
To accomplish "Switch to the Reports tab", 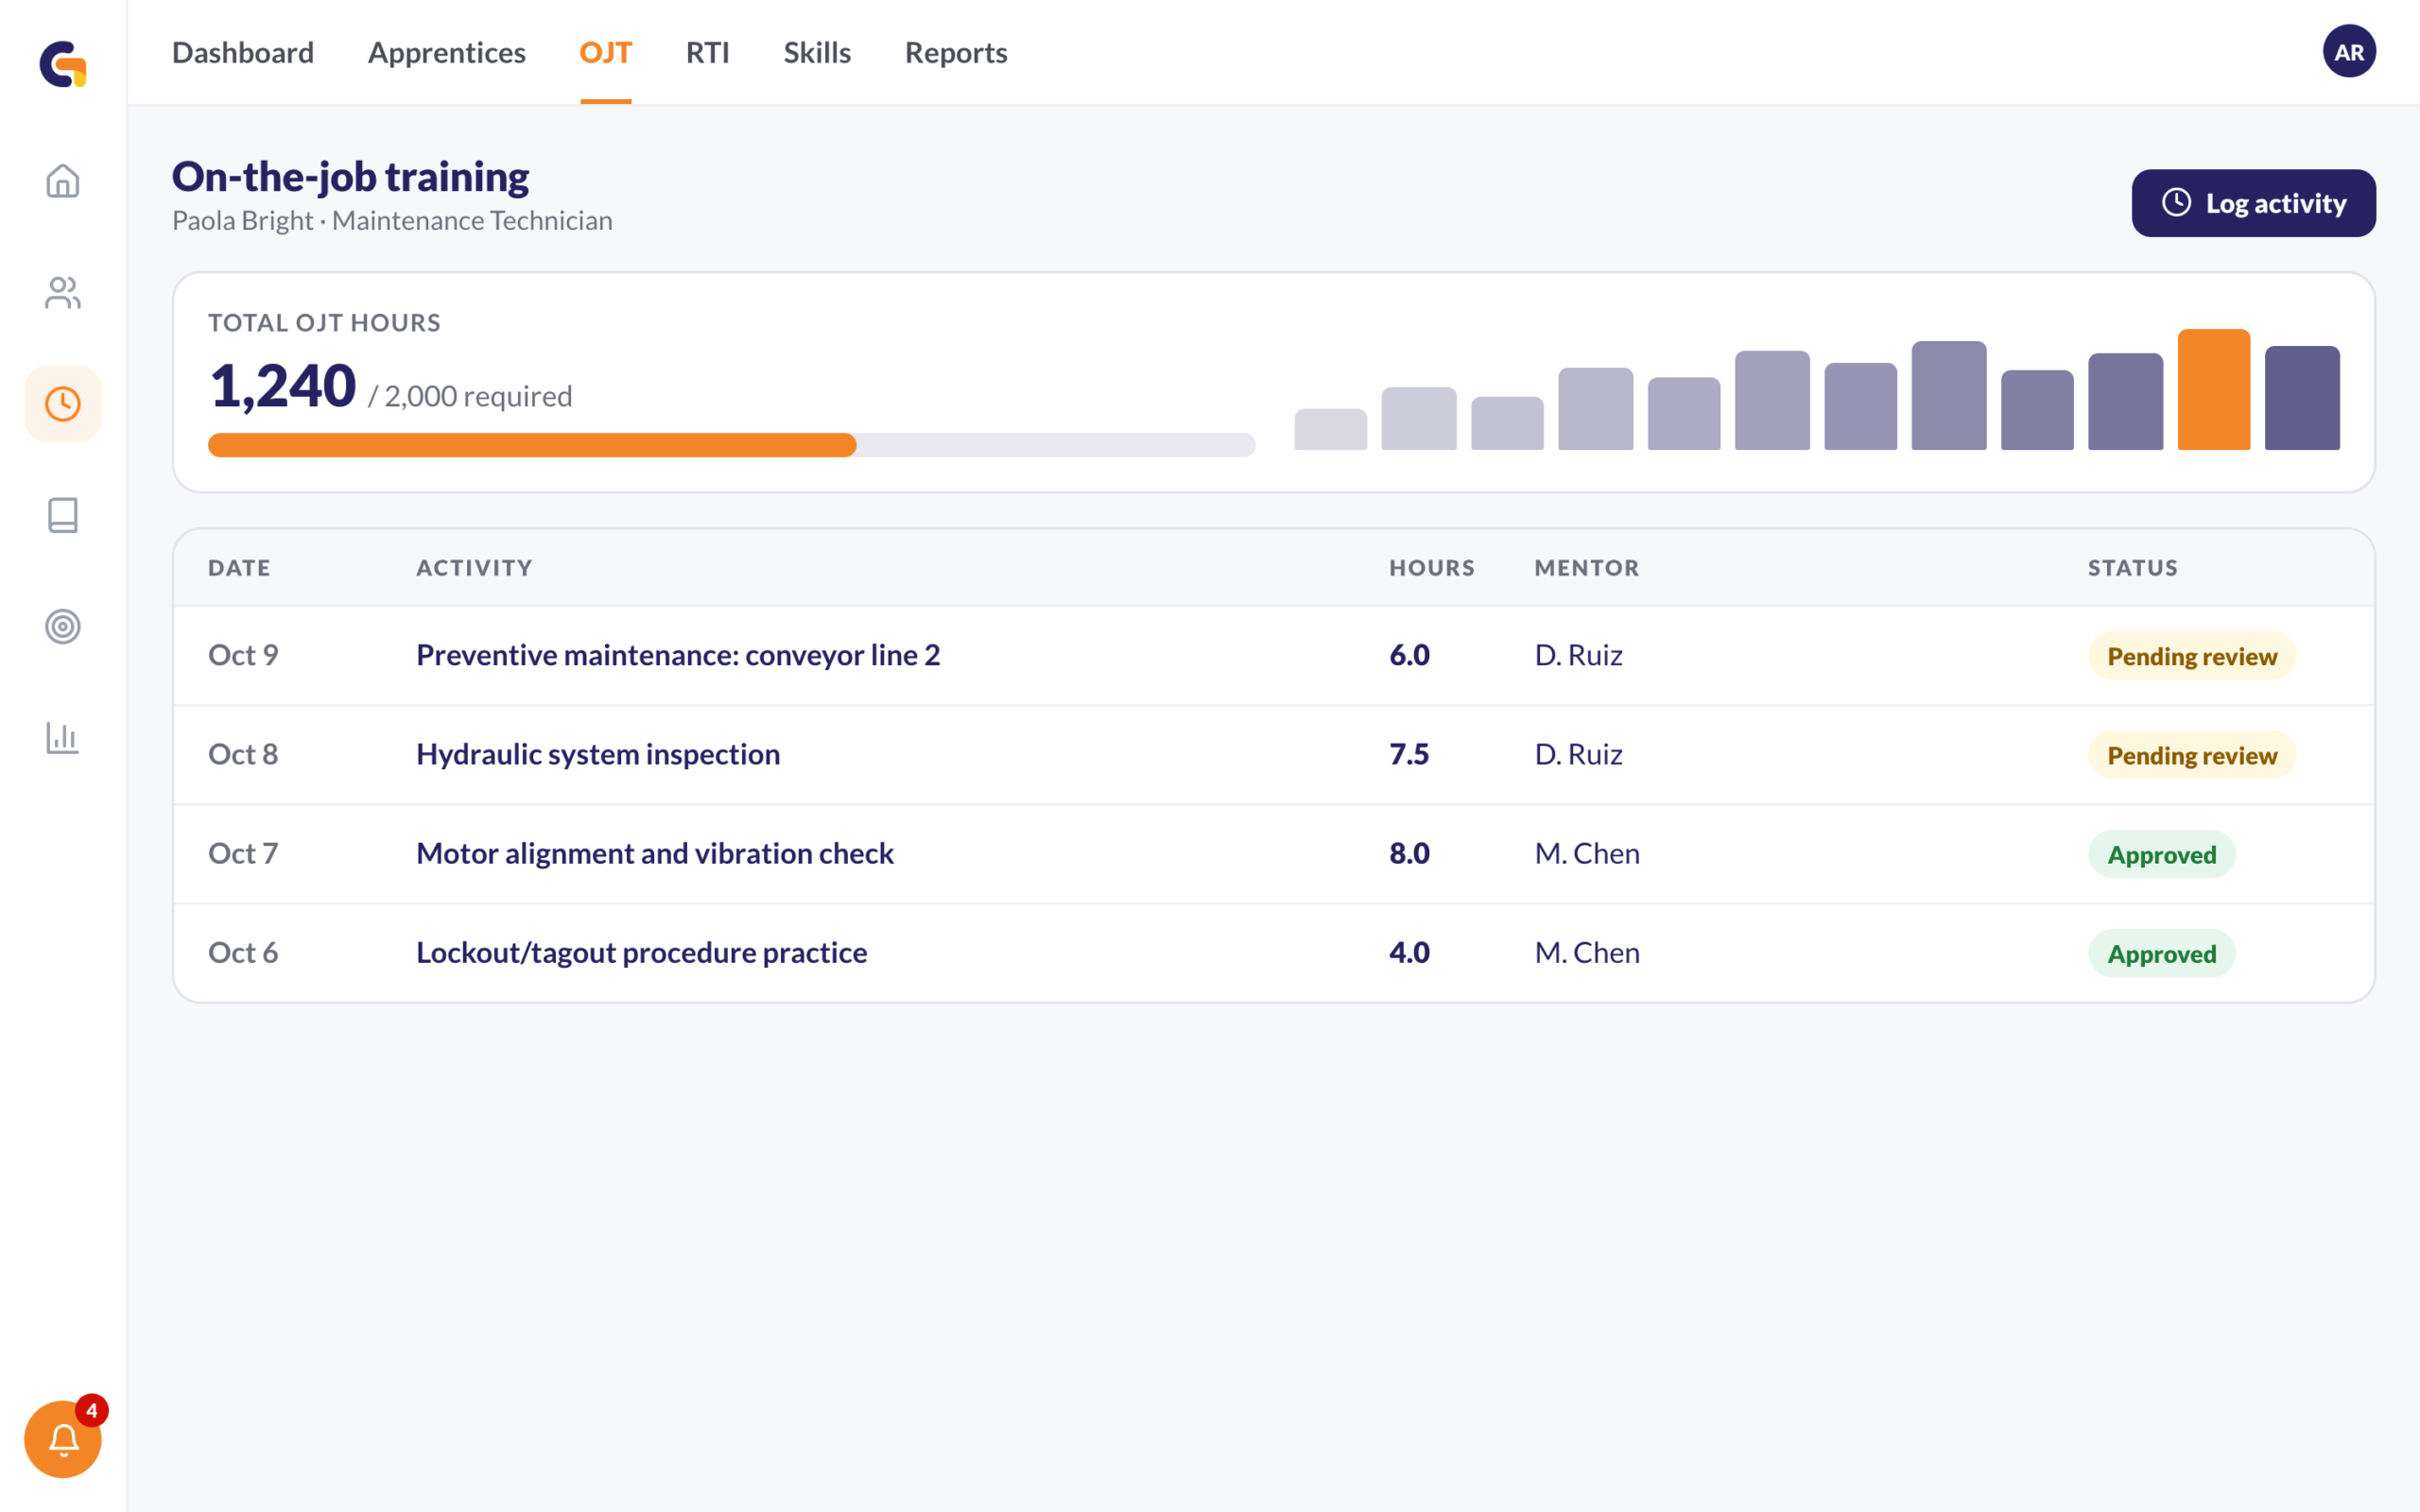I will pos(956,52).
